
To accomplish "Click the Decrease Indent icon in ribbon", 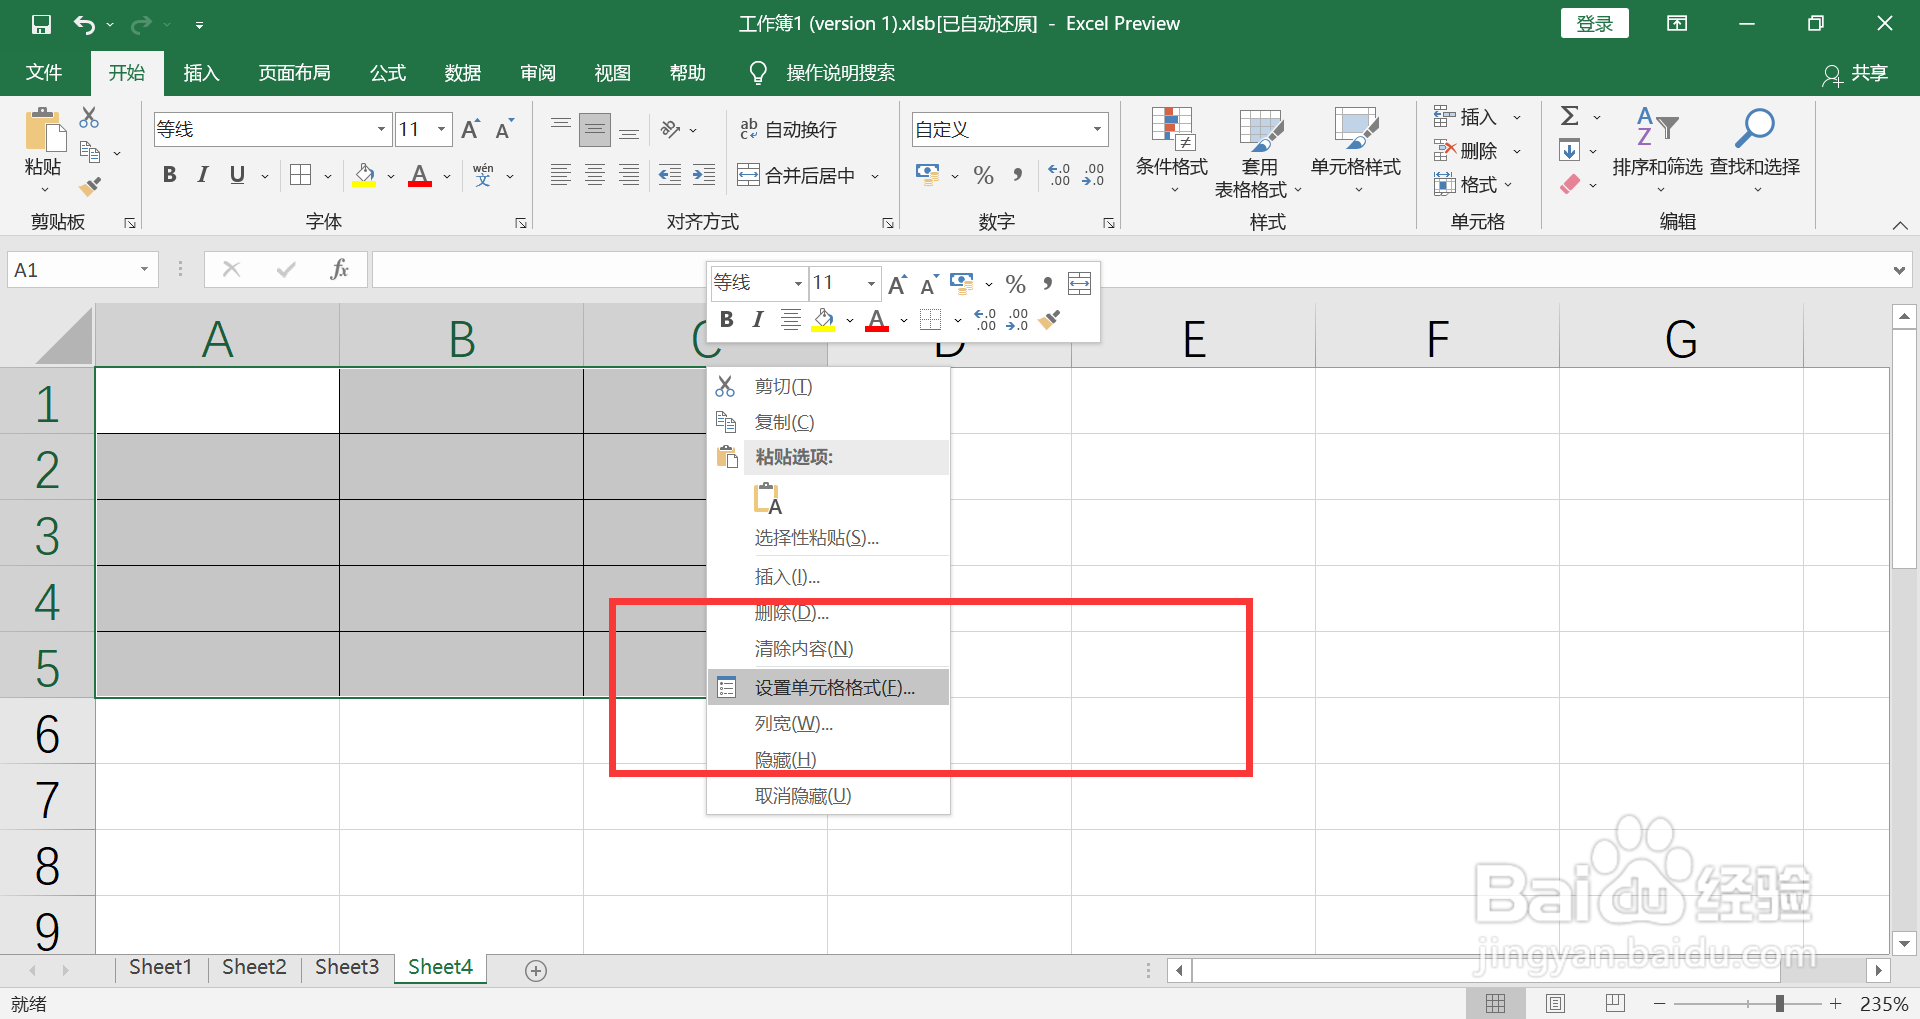I will click(x=670, y=175).
